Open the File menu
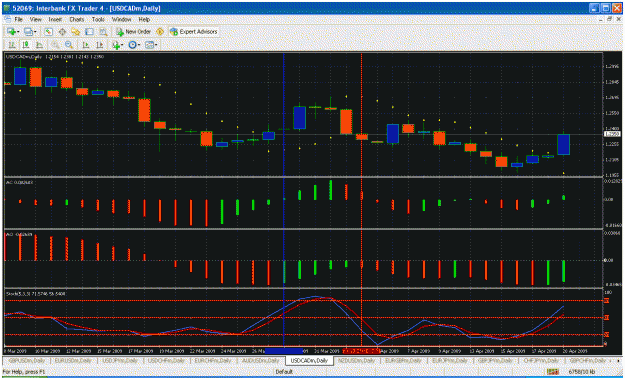Image resolution: width=625 pixels, height=378 pixels. pyautogui.click(x=18, y=19)
